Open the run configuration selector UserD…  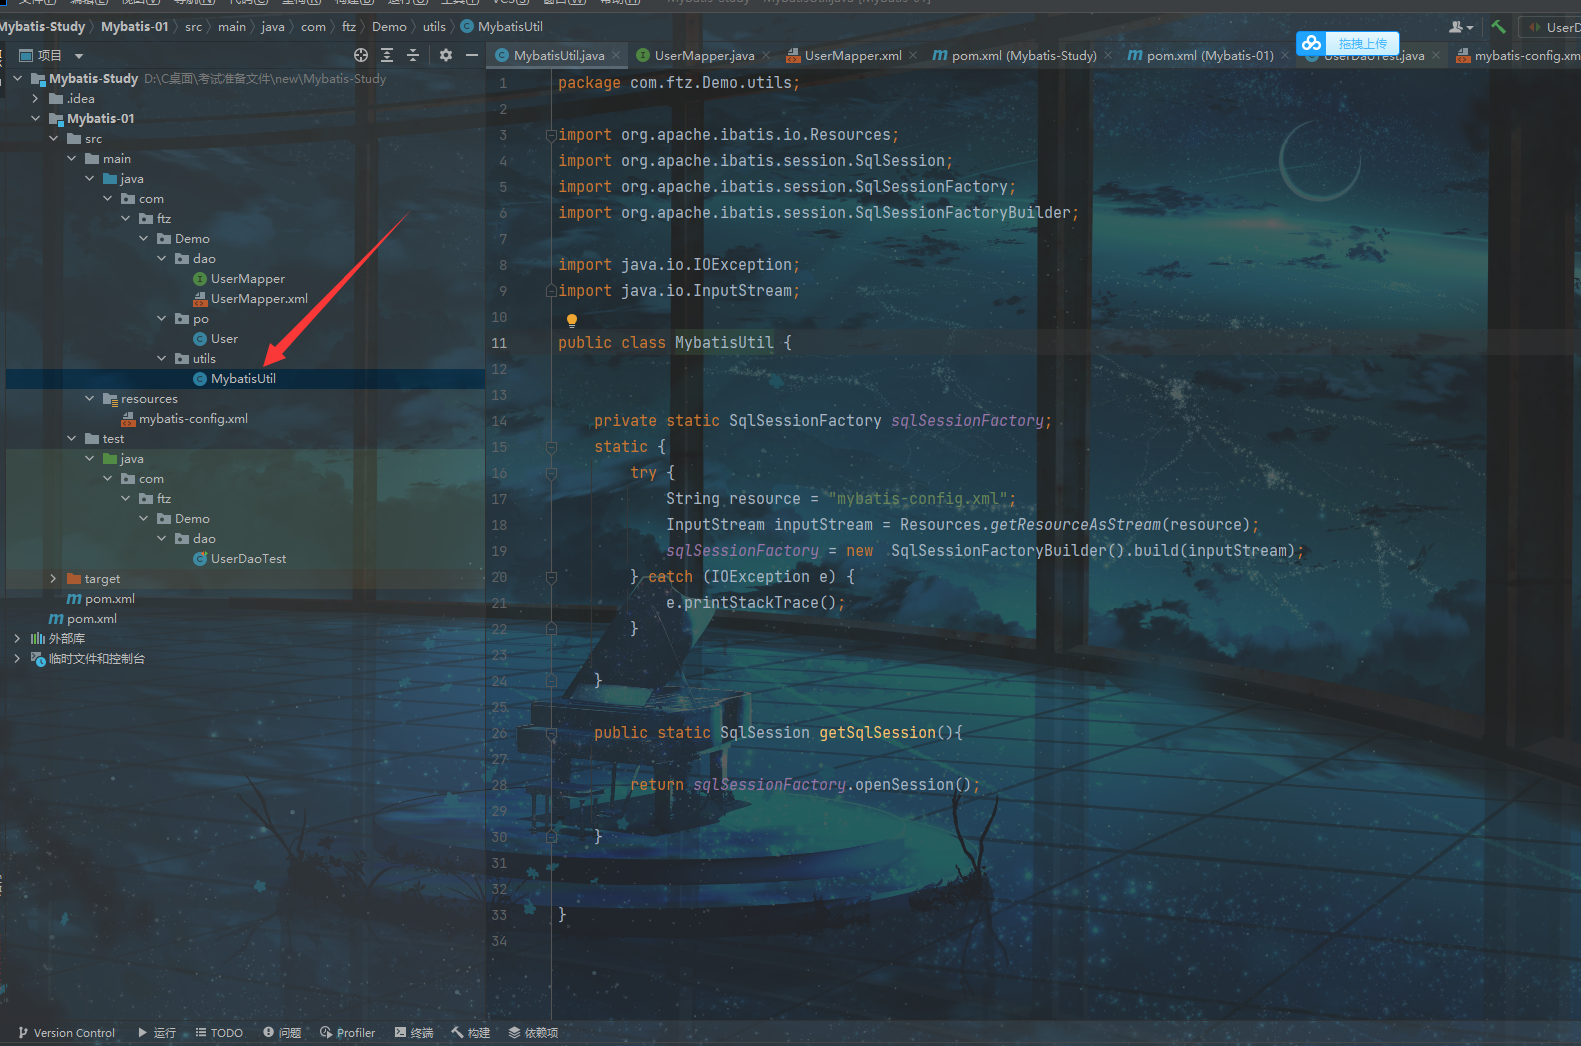pos(1552,27)
